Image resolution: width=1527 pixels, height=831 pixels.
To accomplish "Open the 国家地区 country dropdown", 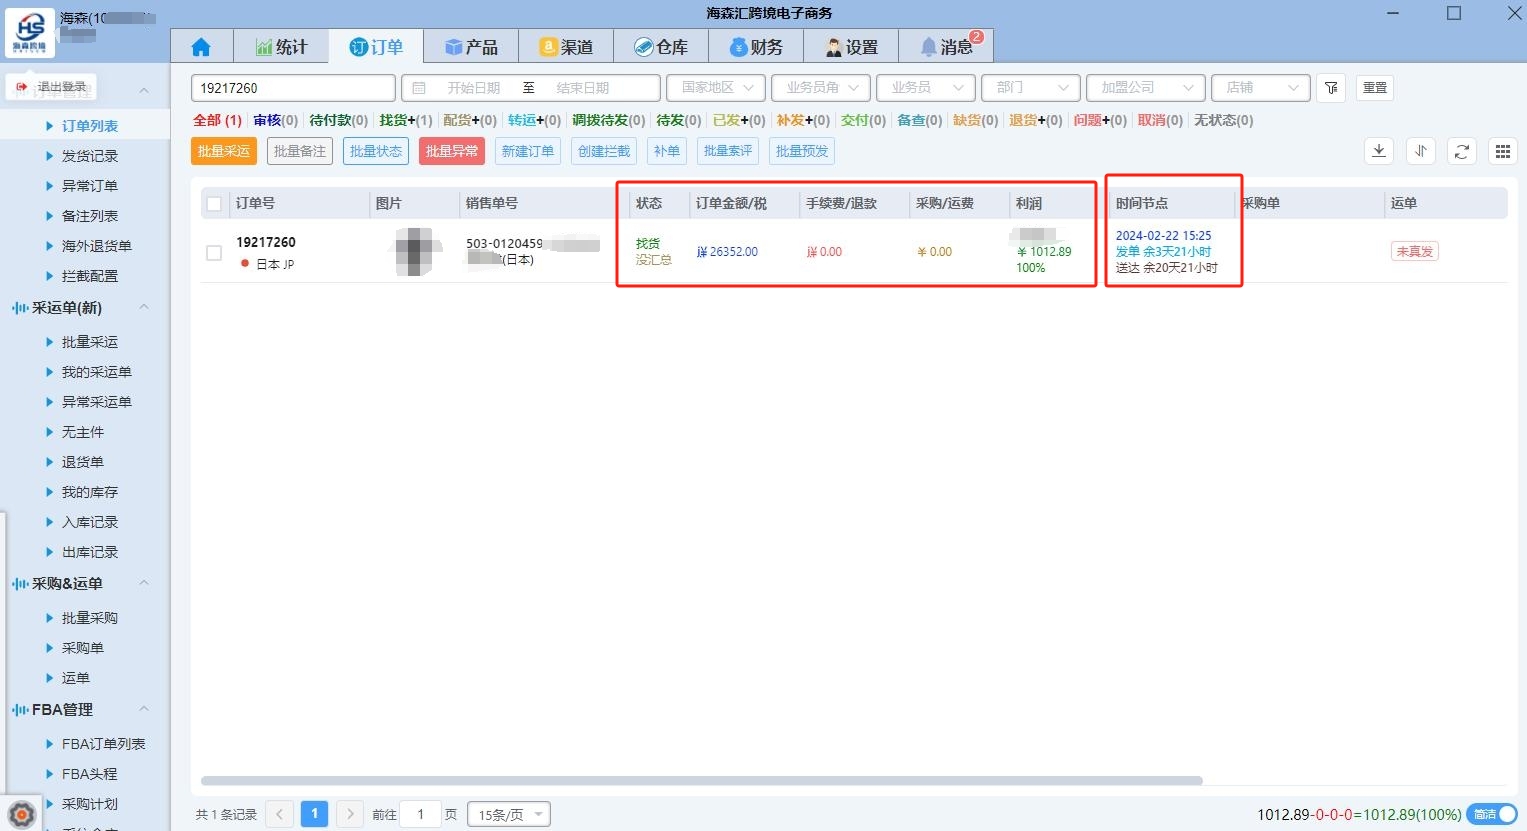I will pyautogui.click(x=717, y=88).
